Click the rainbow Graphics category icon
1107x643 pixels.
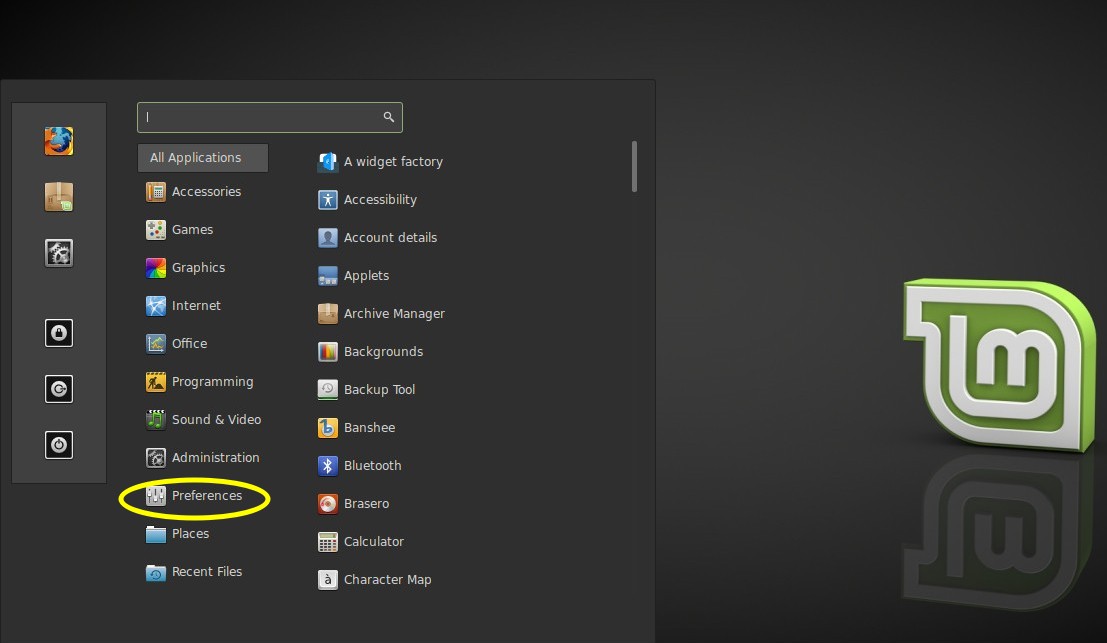[155, 268]
